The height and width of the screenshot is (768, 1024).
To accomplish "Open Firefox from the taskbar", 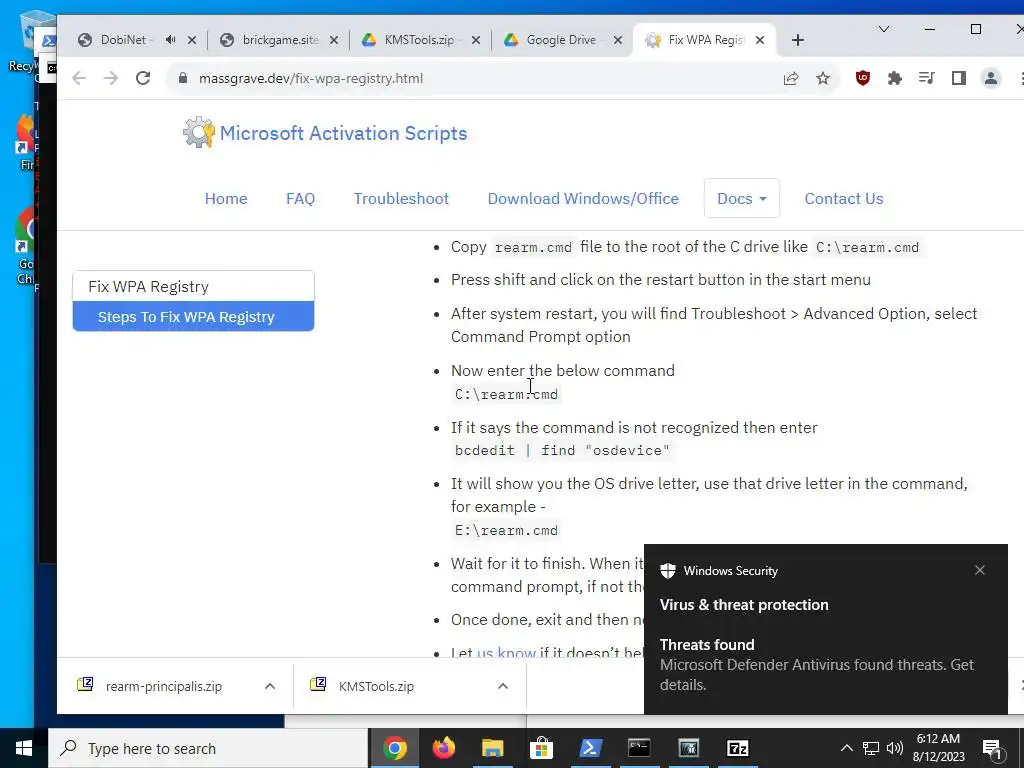I will [444, 748].
